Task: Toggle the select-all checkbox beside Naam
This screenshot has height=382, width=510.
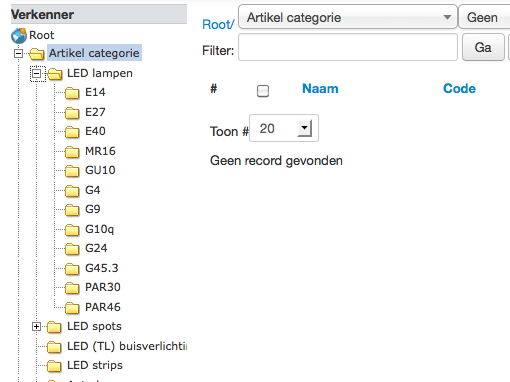Action: [x=263, y=91]
